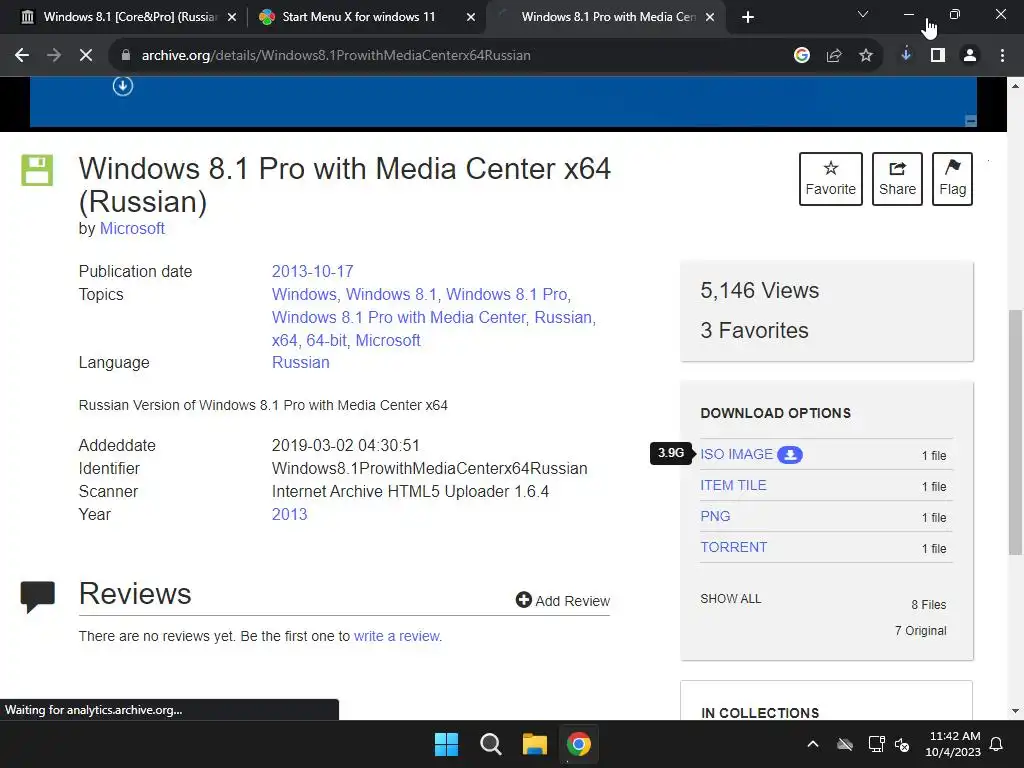The height and width of the screenshot is (768, 1024).
Task: Open the tab search chevron
Action: [x=863, y=14]
